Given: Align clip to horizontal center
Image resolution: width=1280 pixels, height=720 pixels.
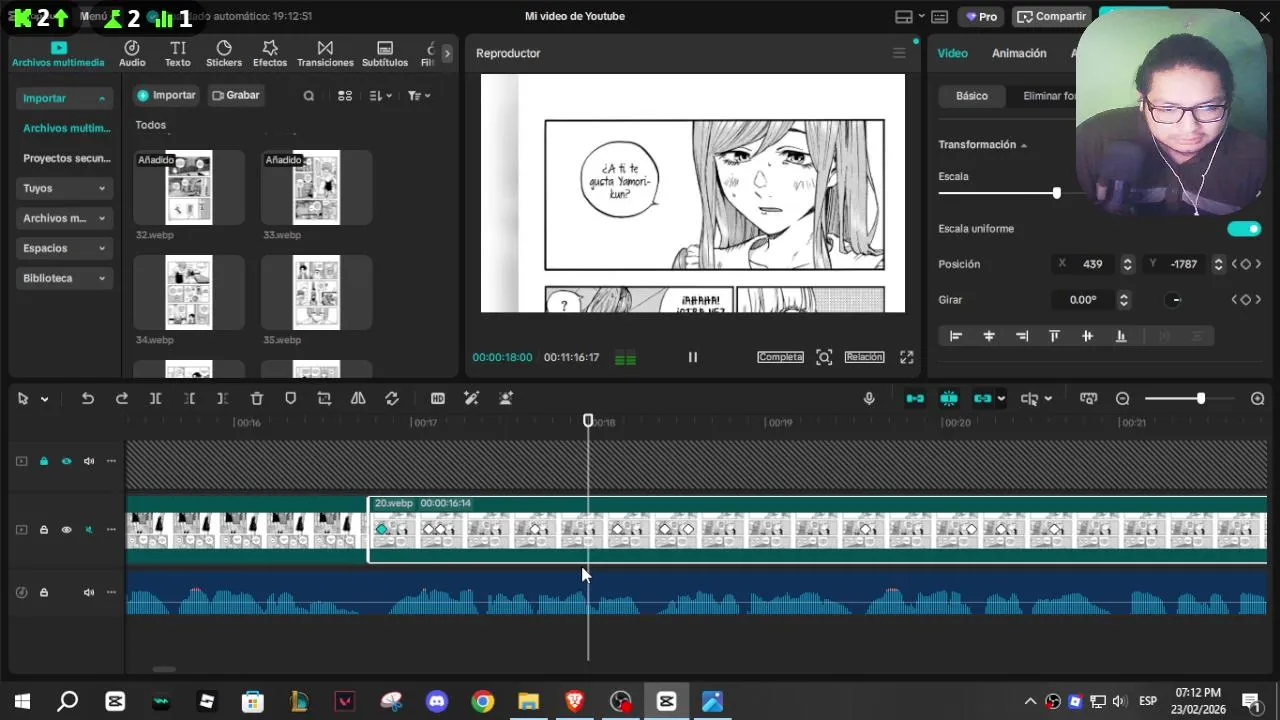Looking at the screenshot, I should tap(989, 336).
